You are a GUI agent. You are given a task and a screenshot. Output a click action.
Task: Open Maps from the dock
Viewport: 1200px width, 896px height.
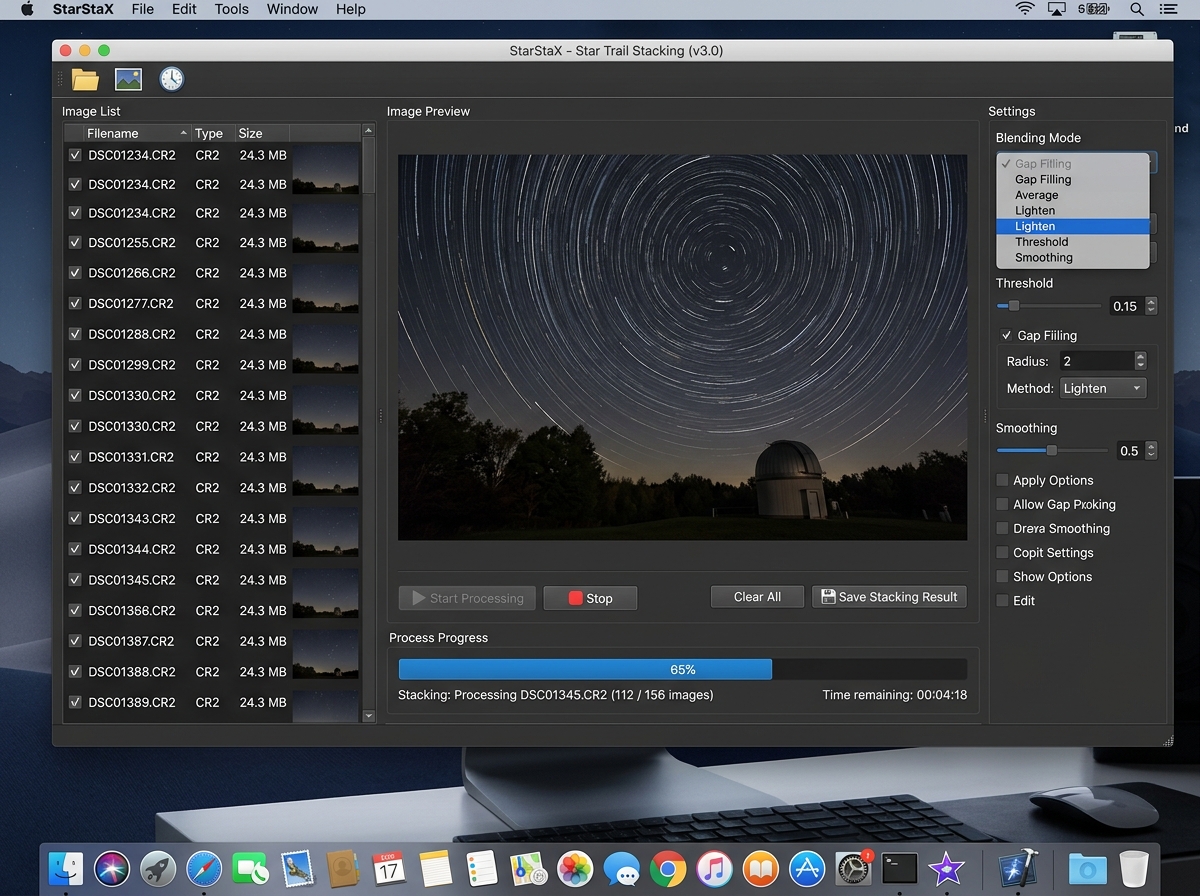[x=528, y=867]
